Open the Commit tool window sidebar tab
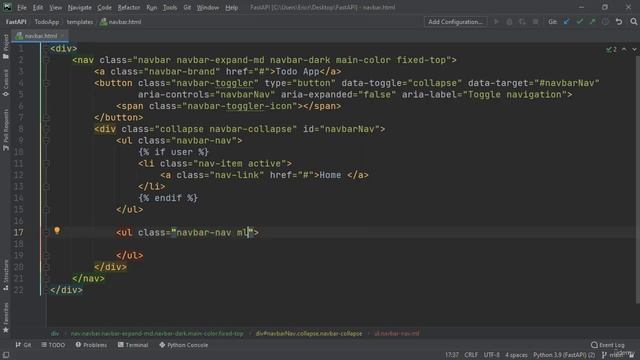640x360 pixels. pos(6,82)
